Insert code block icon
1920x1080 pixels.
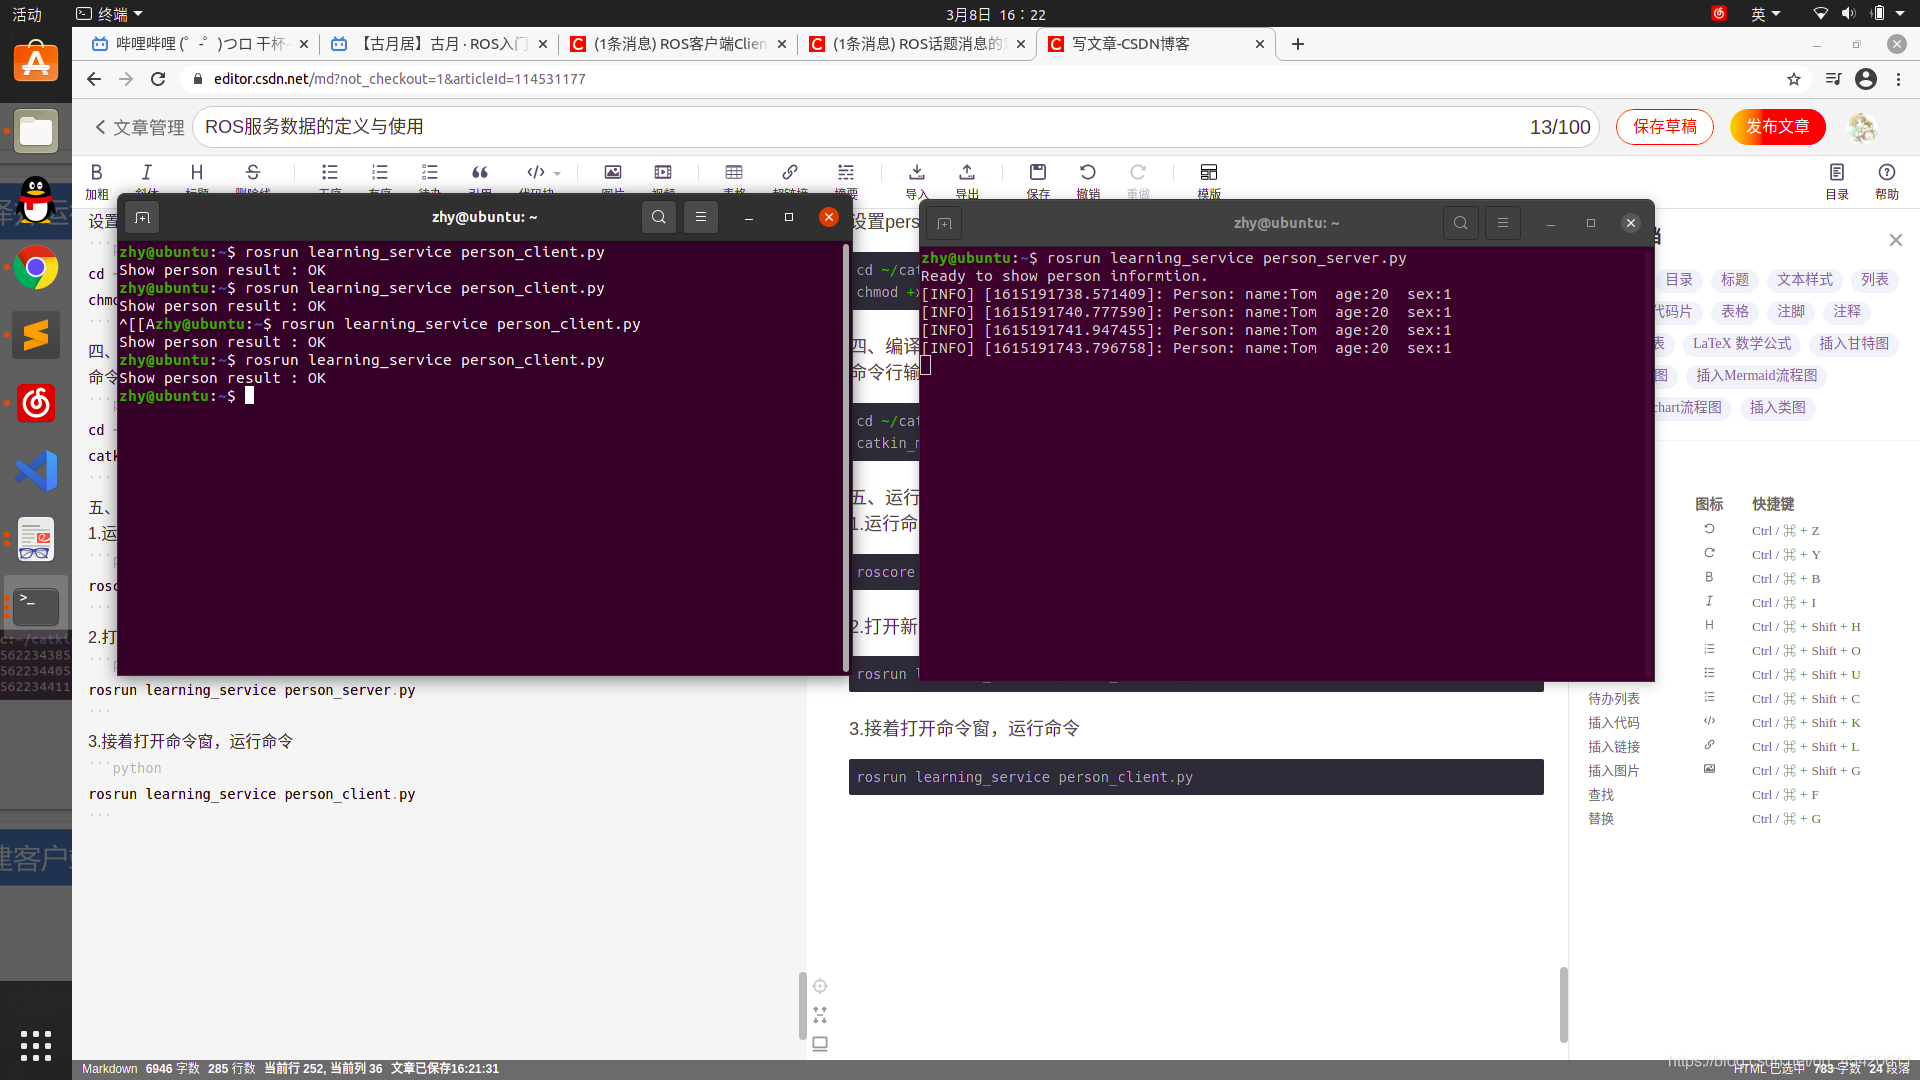pos(536,172)
